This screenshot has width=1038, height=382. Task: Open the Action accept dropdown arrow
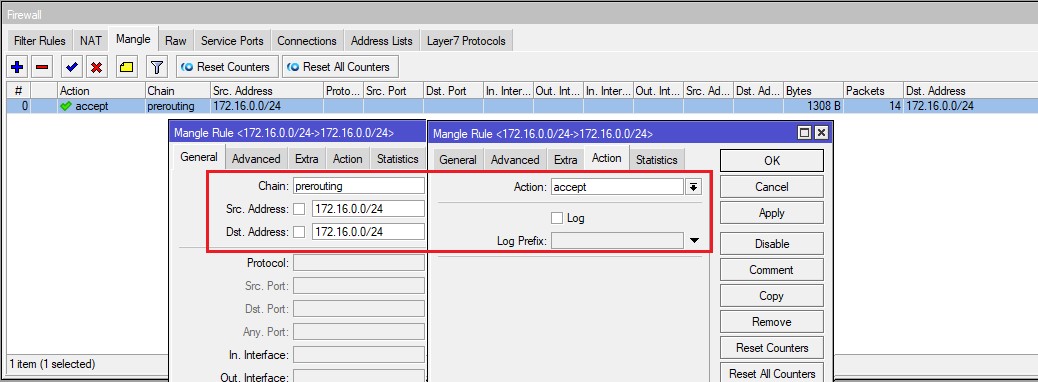[x=693, y=187]
